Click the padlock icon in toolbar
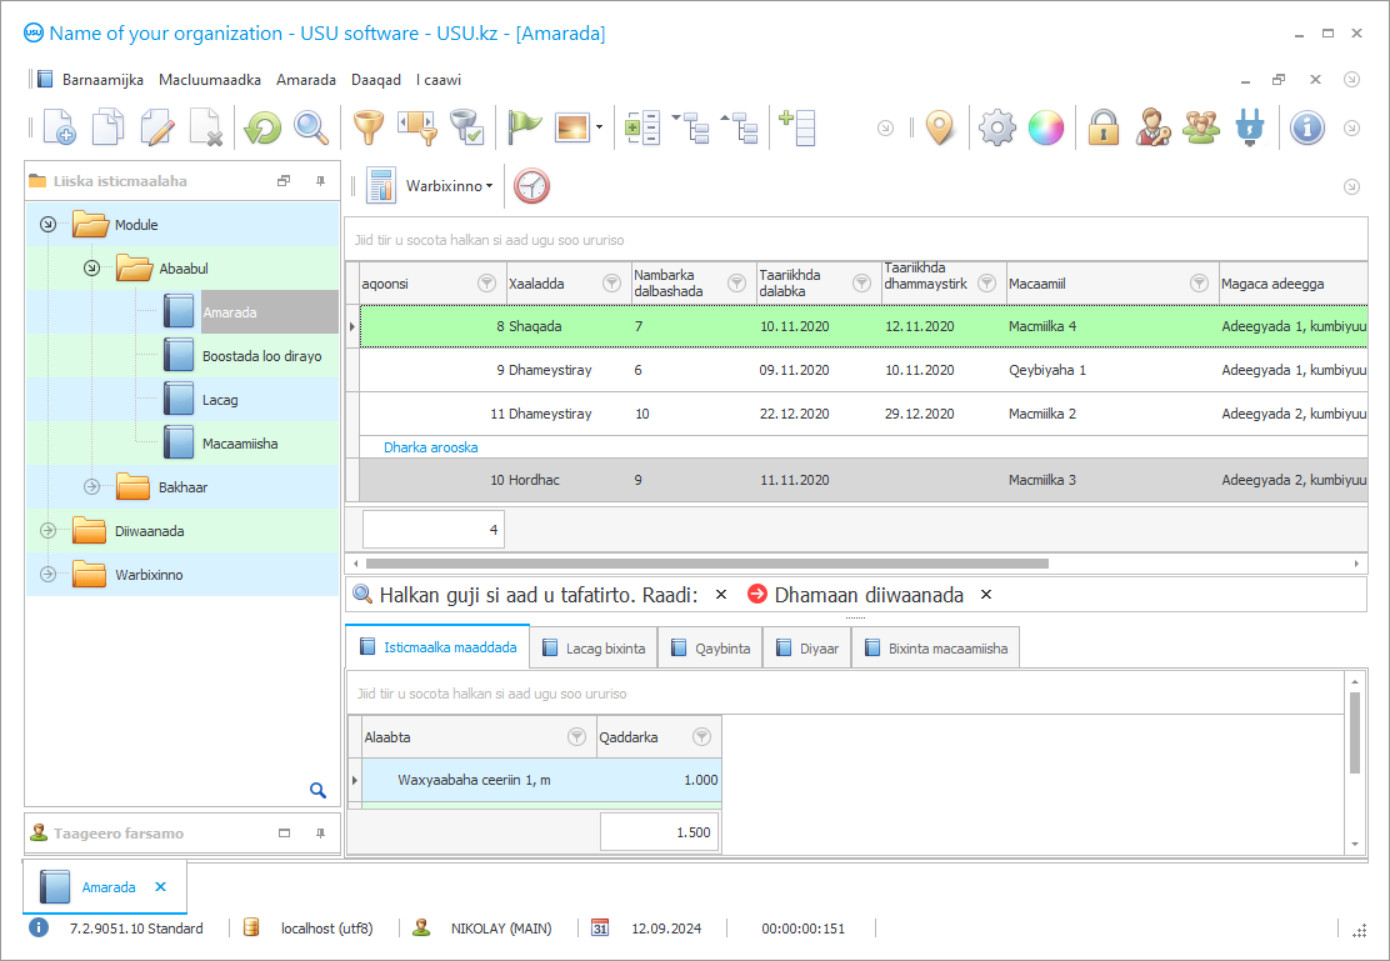 click(1103, 128)
